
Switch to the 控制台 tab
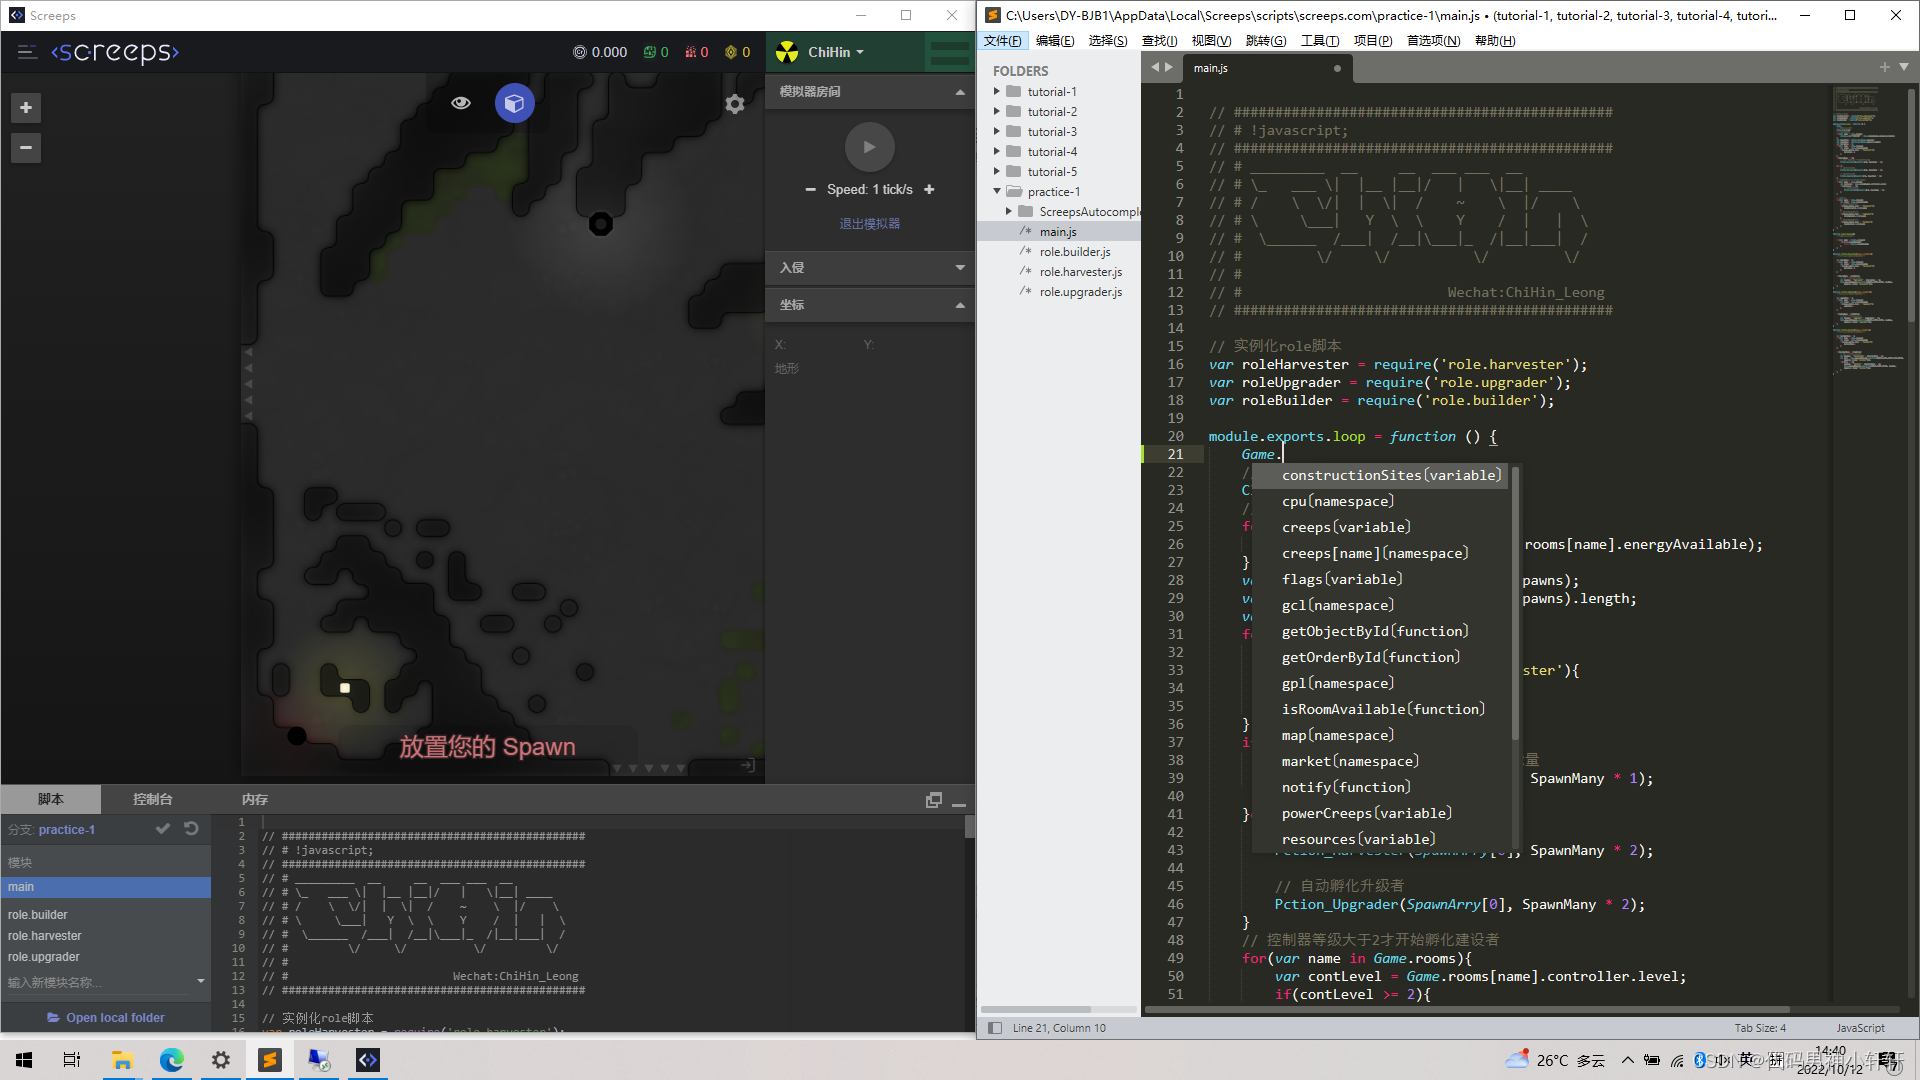pyautogui.click(x=152, y=799)
